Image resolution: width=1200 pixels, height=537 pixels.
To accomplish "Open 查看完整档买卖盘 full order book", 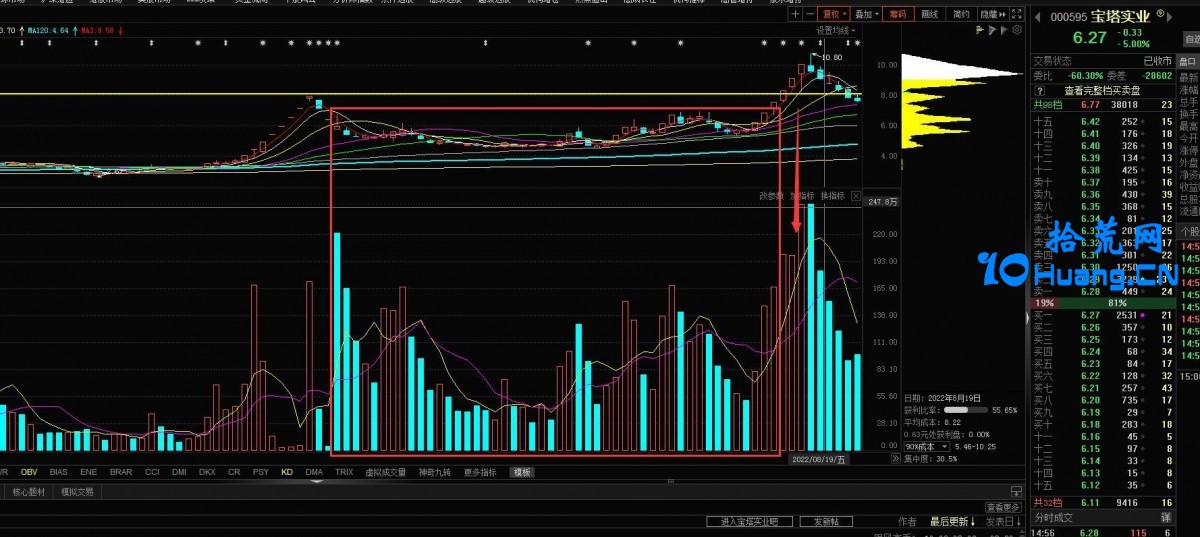I will (x=1104, y=89).
